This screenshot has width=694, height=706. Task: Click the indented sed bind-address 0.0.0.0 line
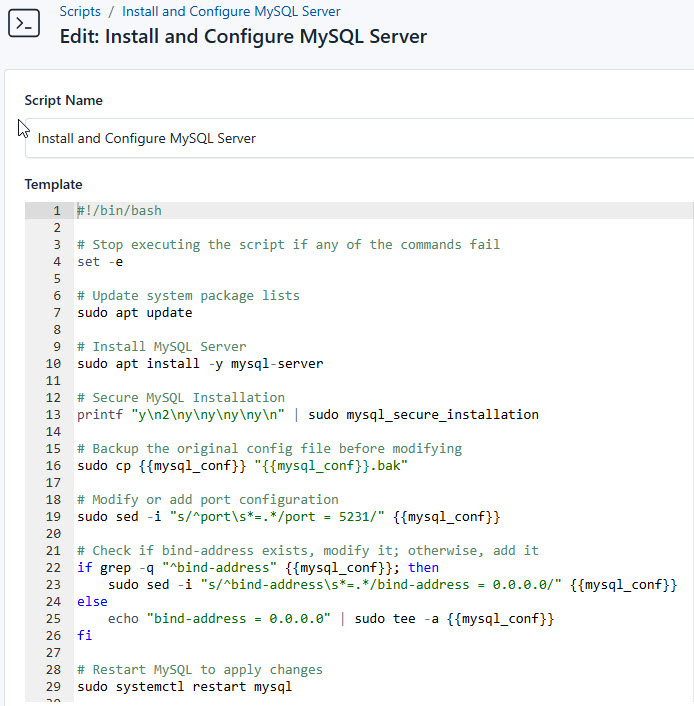[393, 584]
